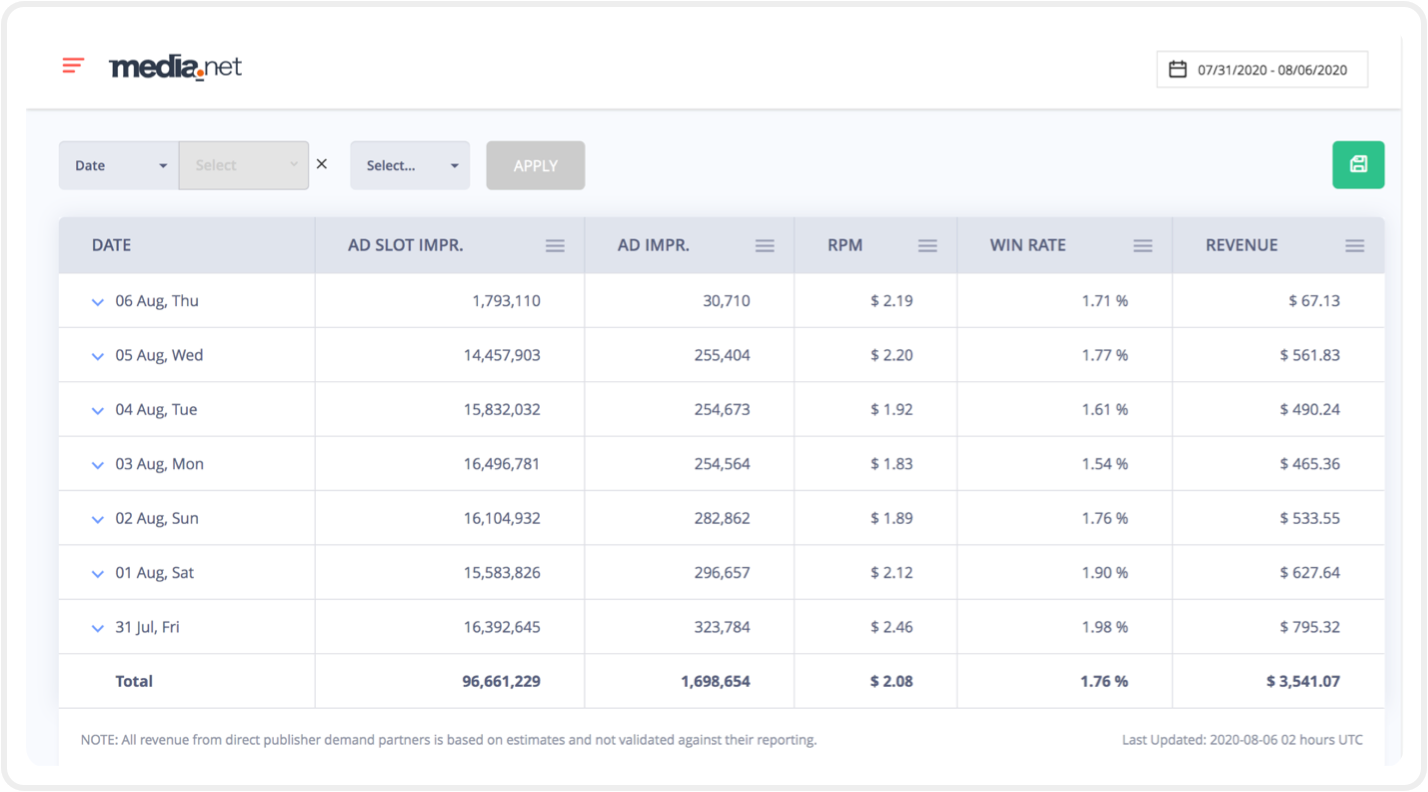Screen dimensions: 1428x792
Task: Open the WIN RATE column menu icon
Action: 1143,246
